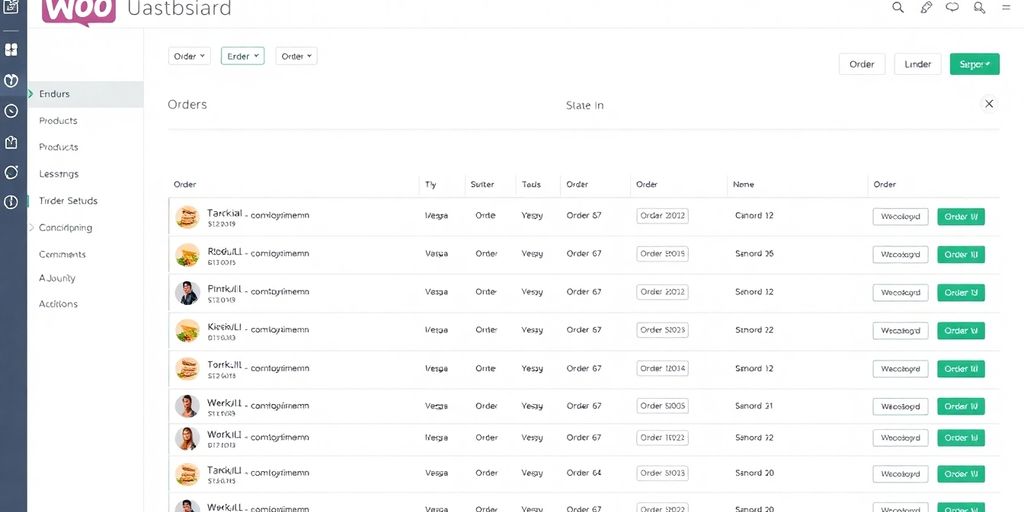Viewport: 1024px width, 512px height.
Task: Select the pencil edit icon in header
Action: (x=926, y=8)
